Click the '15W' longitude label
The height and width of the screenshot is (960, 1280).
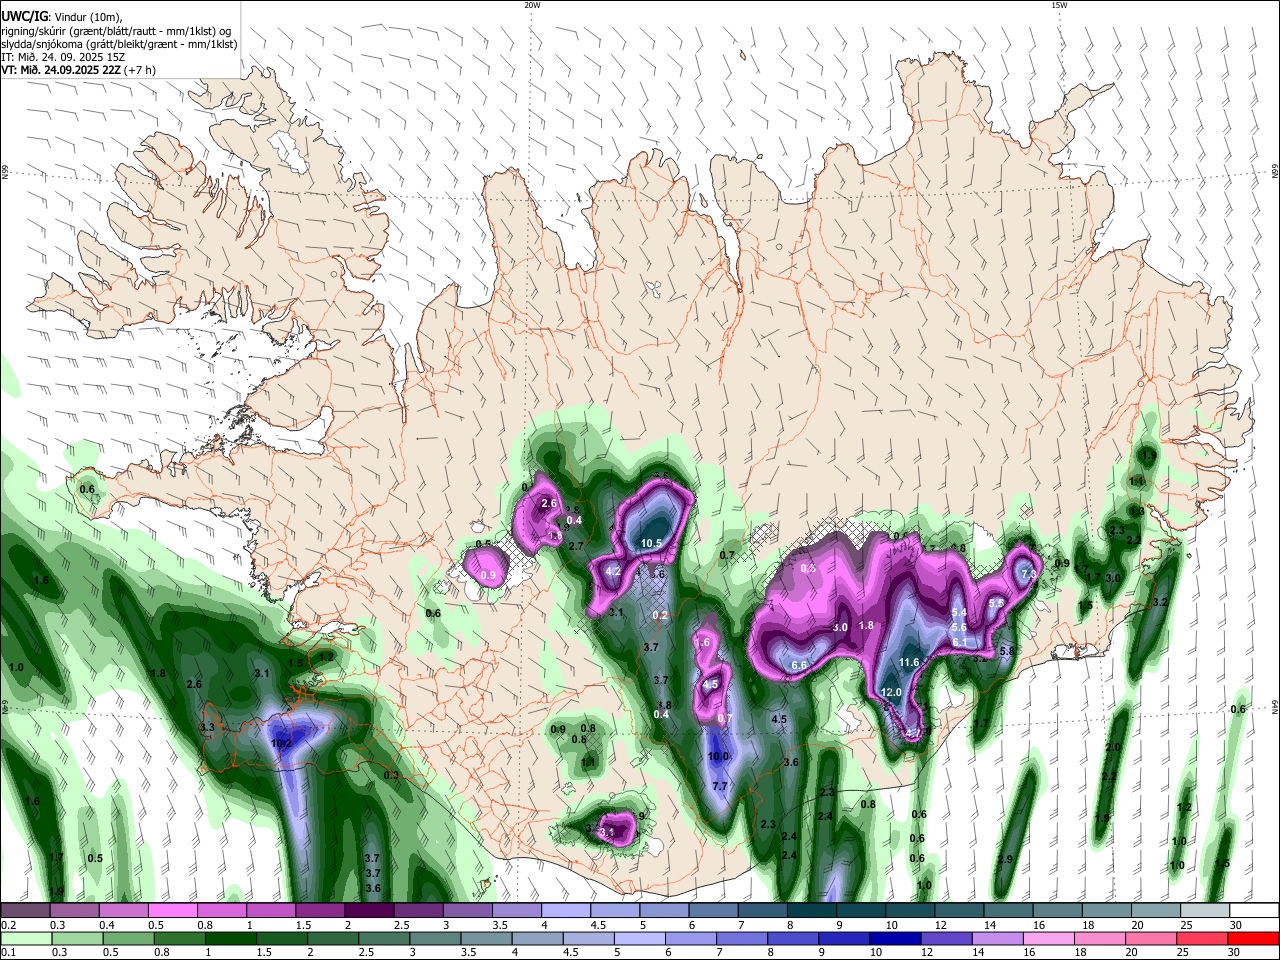coord(1059,5)
